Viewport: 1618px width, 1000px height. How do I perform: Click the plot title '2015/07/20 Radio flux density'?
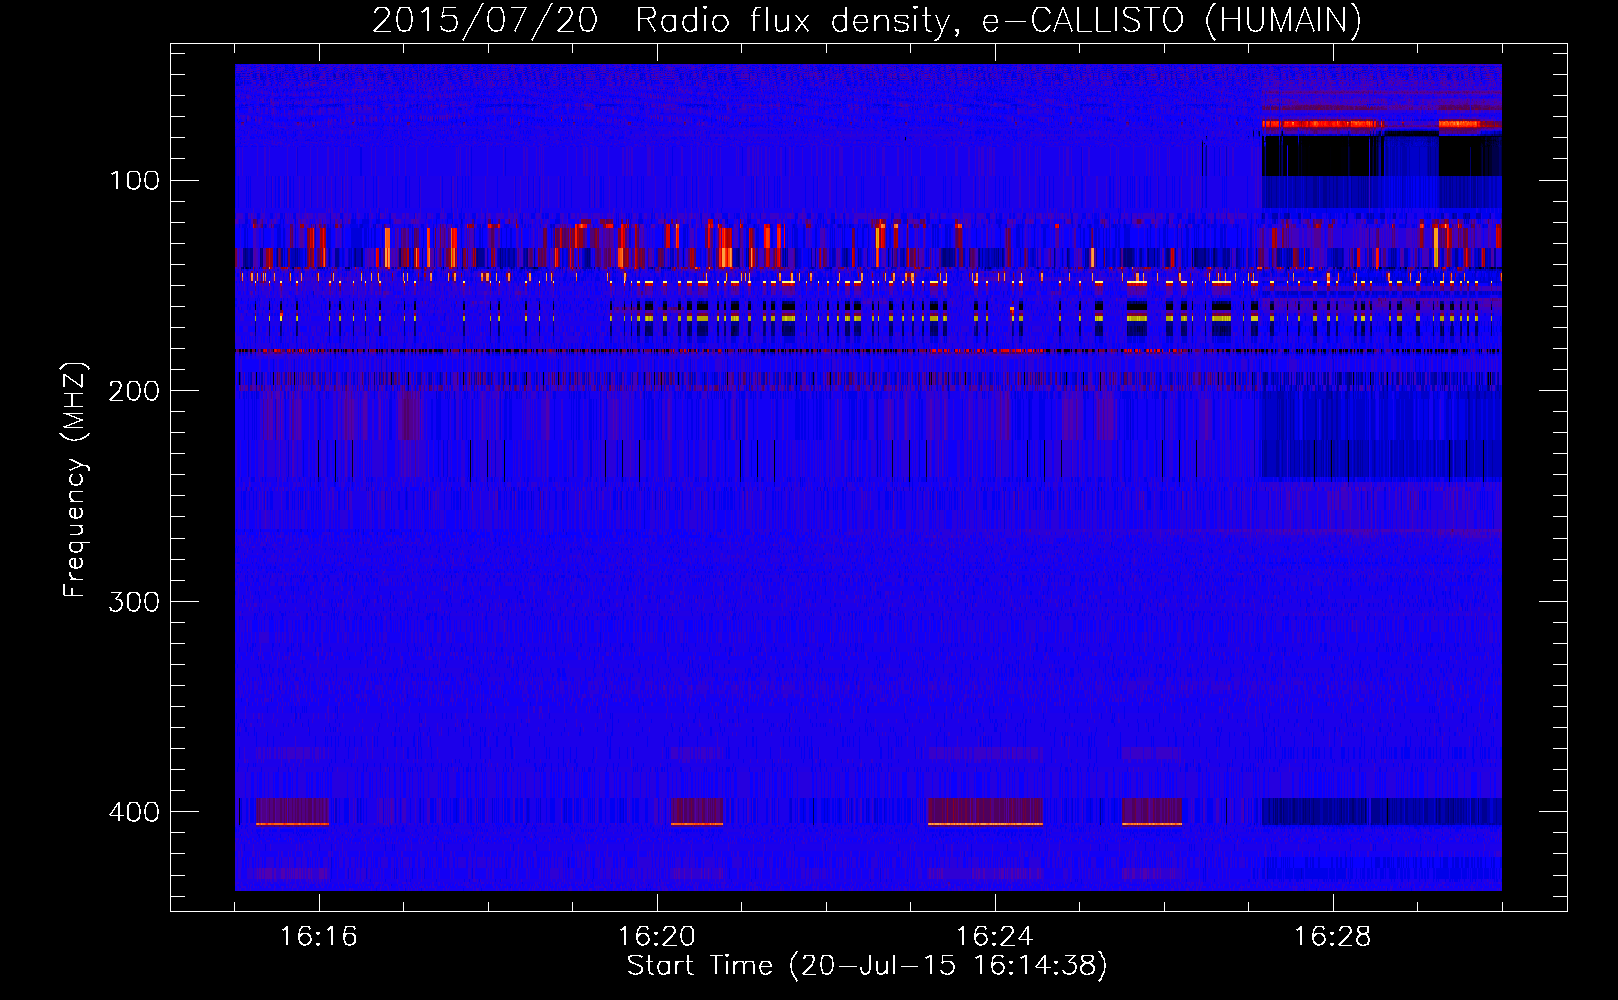coord(866,20)
